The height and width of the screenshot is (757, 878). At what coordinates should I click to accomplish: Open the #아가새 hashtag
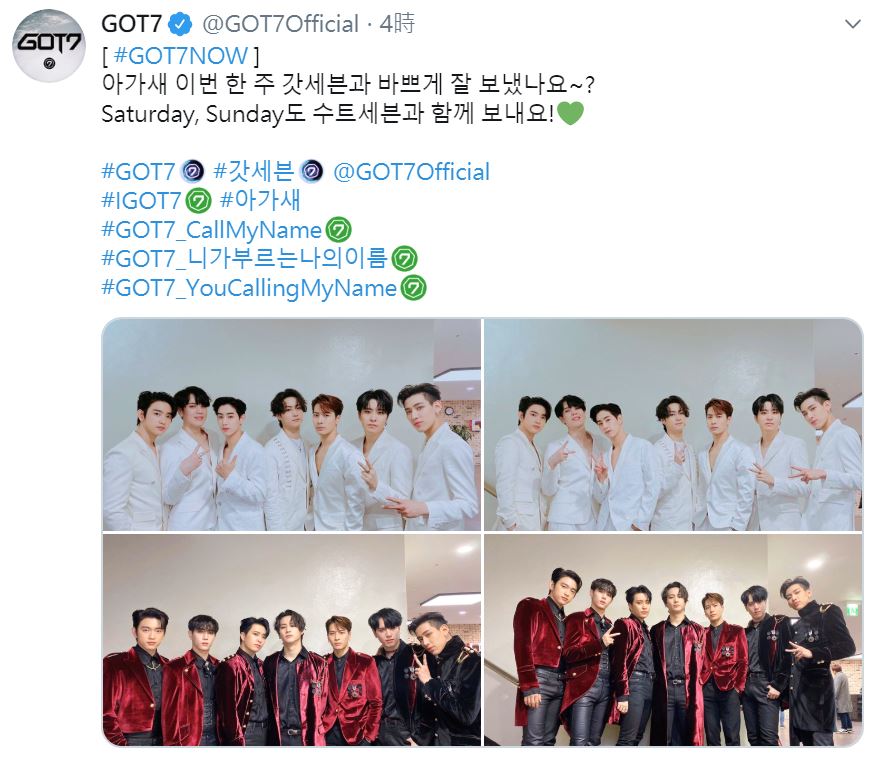point(260,201)
